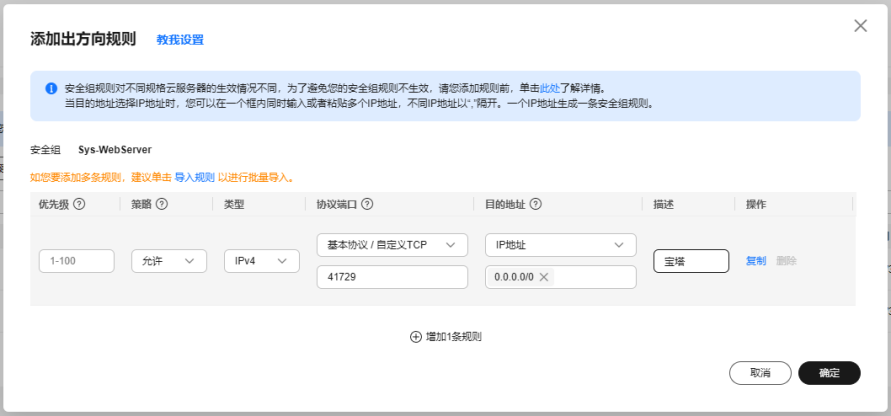Open the 允许 policy dropdown

pos(169,261)
